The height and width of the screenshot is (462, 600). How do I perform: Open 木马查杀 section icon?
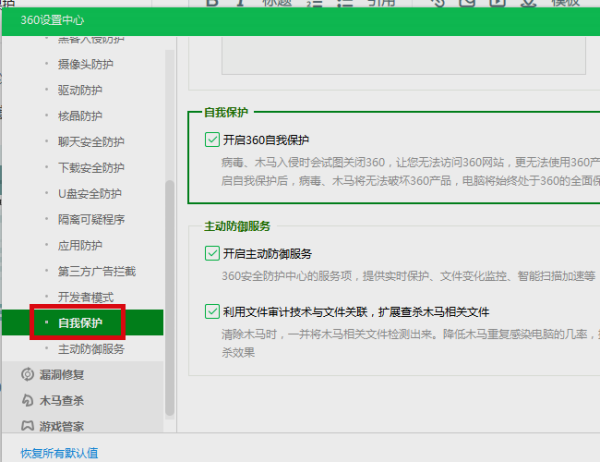(x=27, y=400)
